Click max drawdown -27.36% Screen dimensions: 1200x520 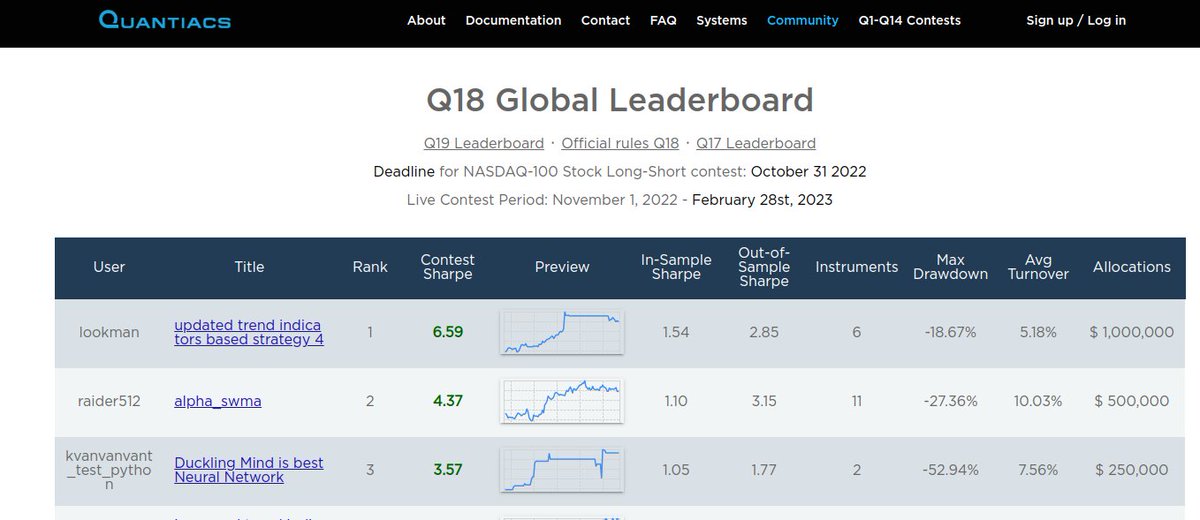pyautogui.click(x=950, y=401)
